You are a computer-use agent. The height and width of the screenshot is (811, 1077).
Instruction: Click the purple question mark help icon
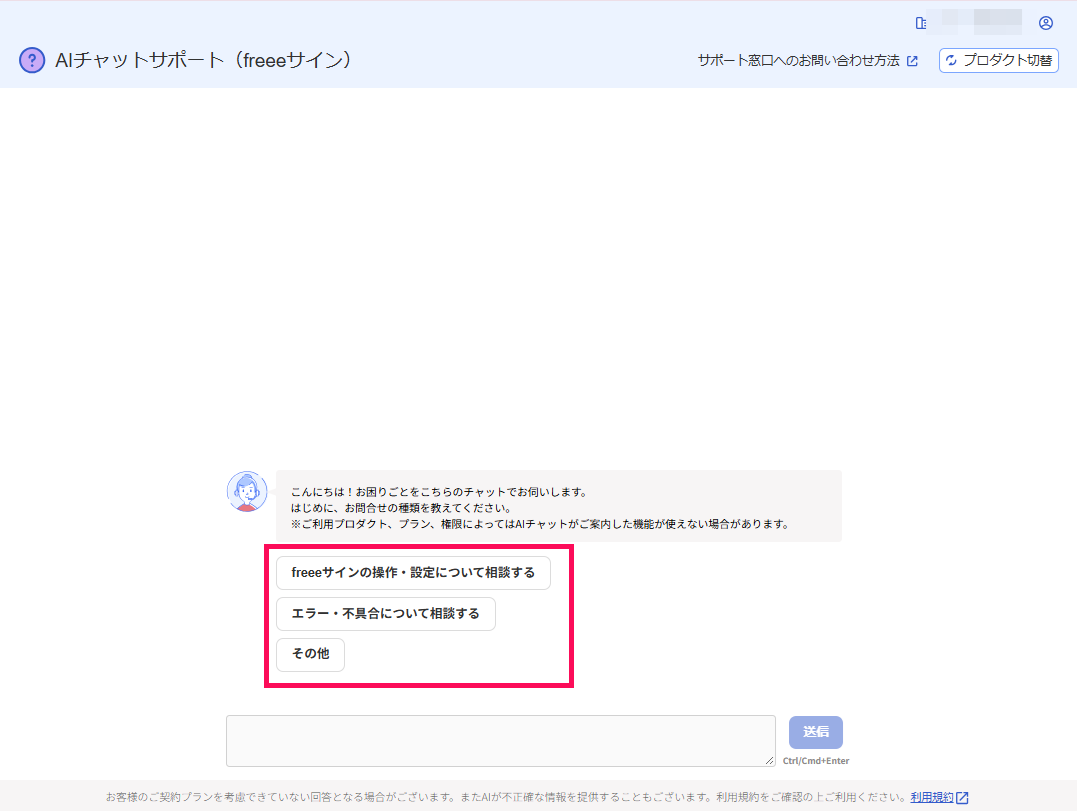[x=32, y=60]
